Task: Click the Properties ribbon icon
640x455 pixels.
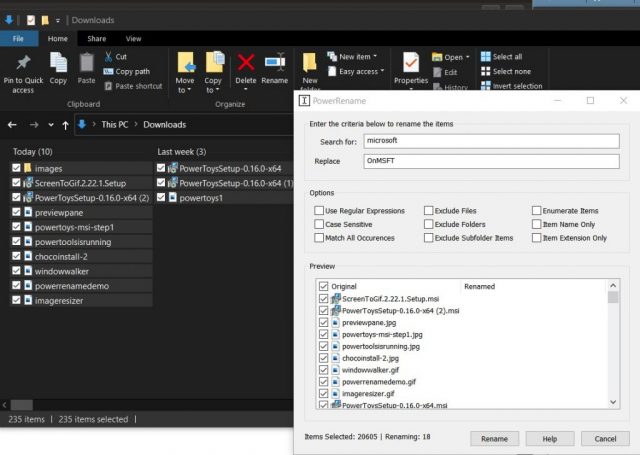Action: tap(411, 63)
